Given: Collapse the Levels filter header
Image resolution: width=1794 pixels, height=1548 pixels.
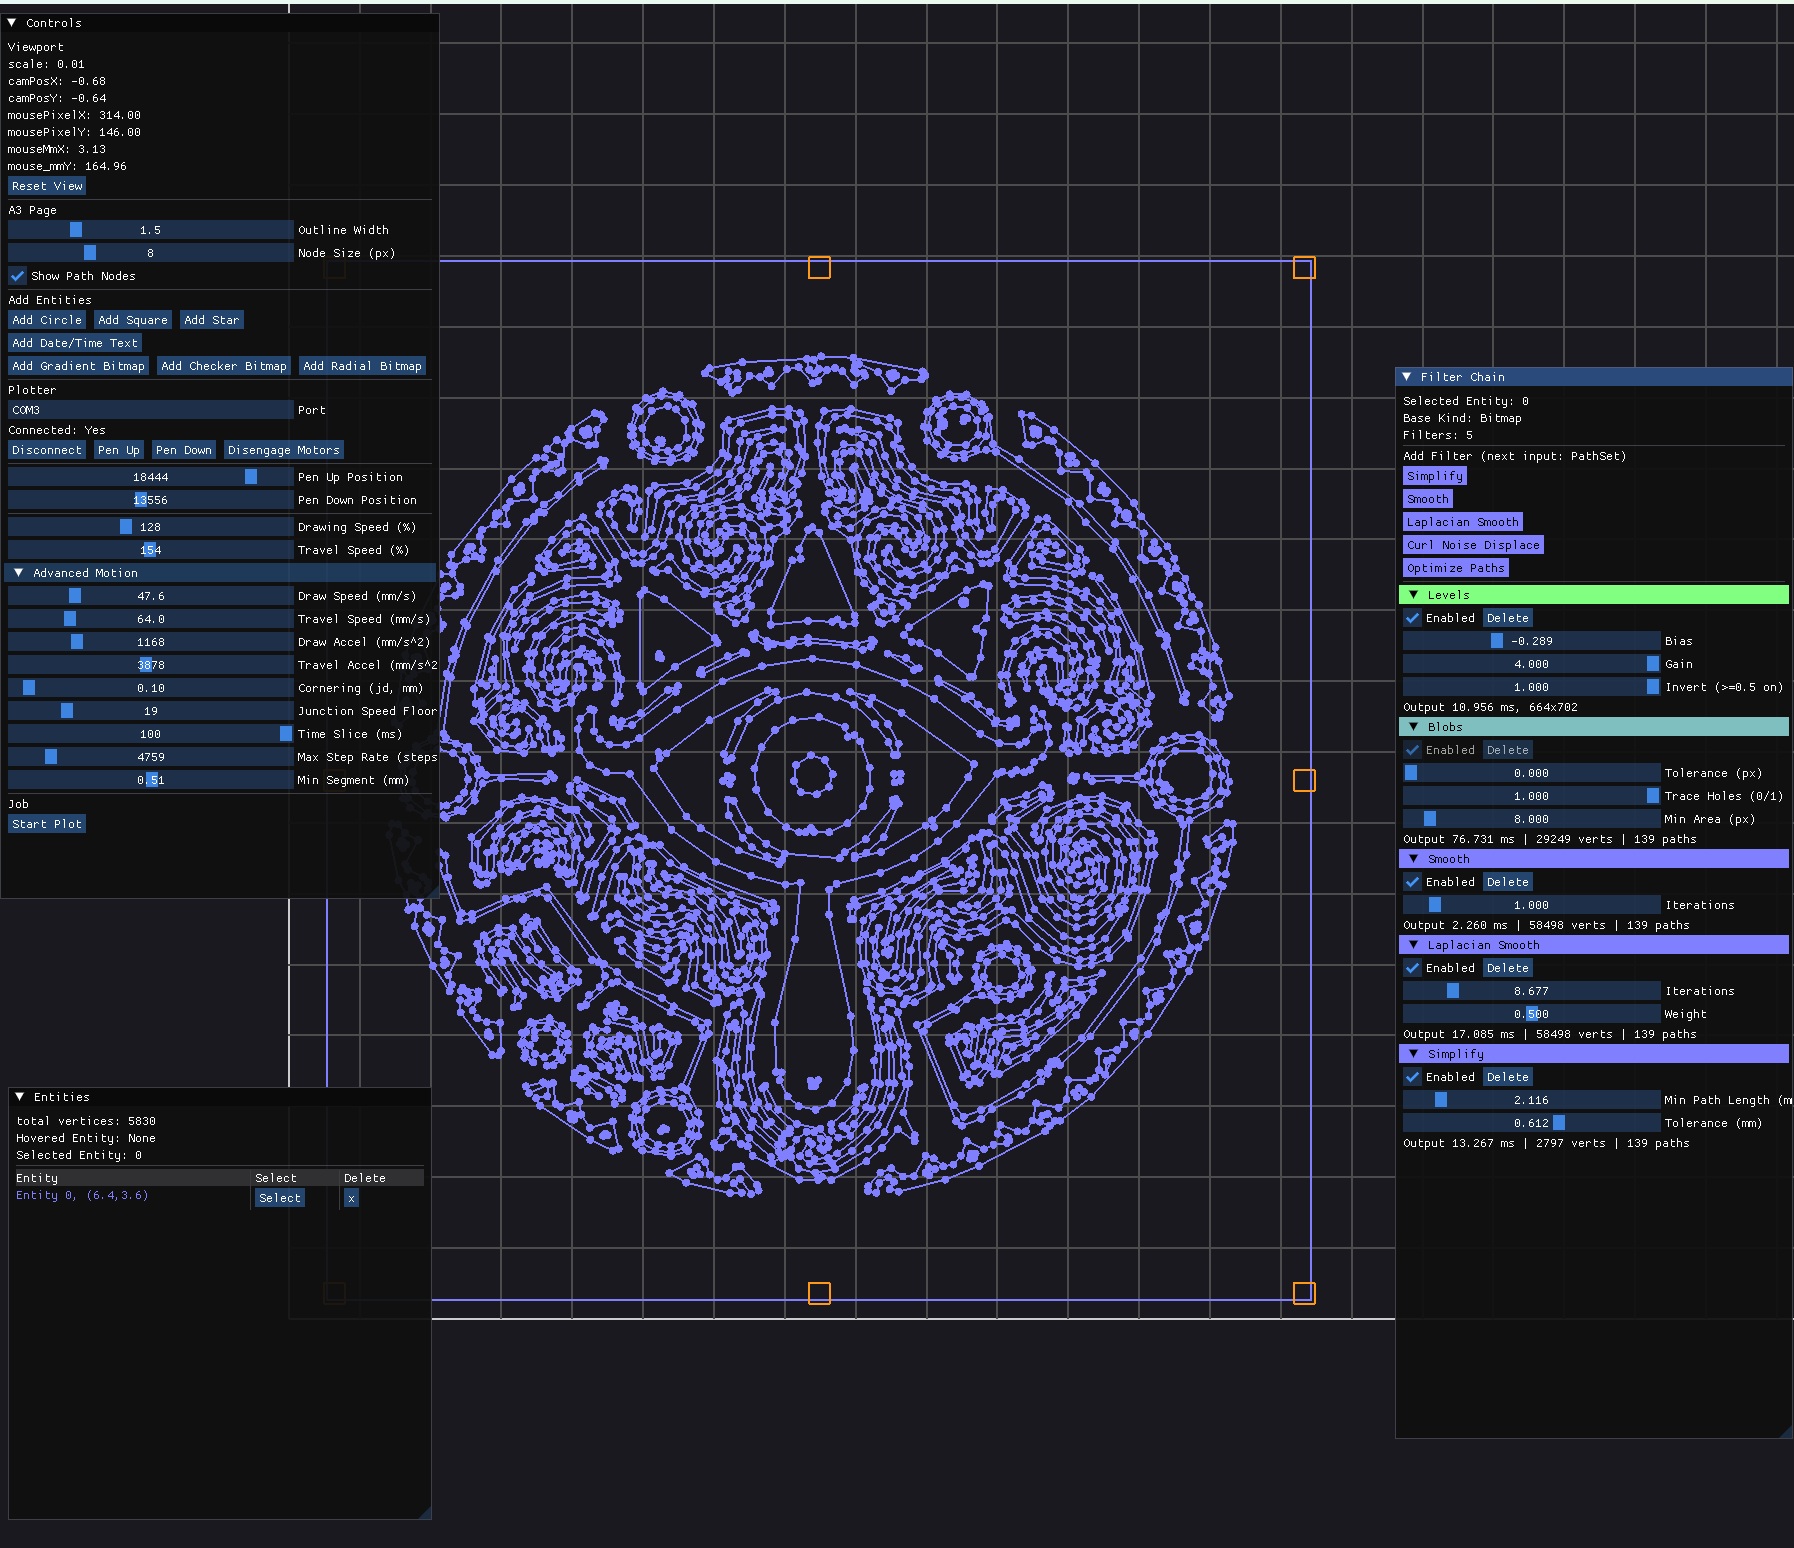Looking at the screenshot, I should [x=1413, y=595].
